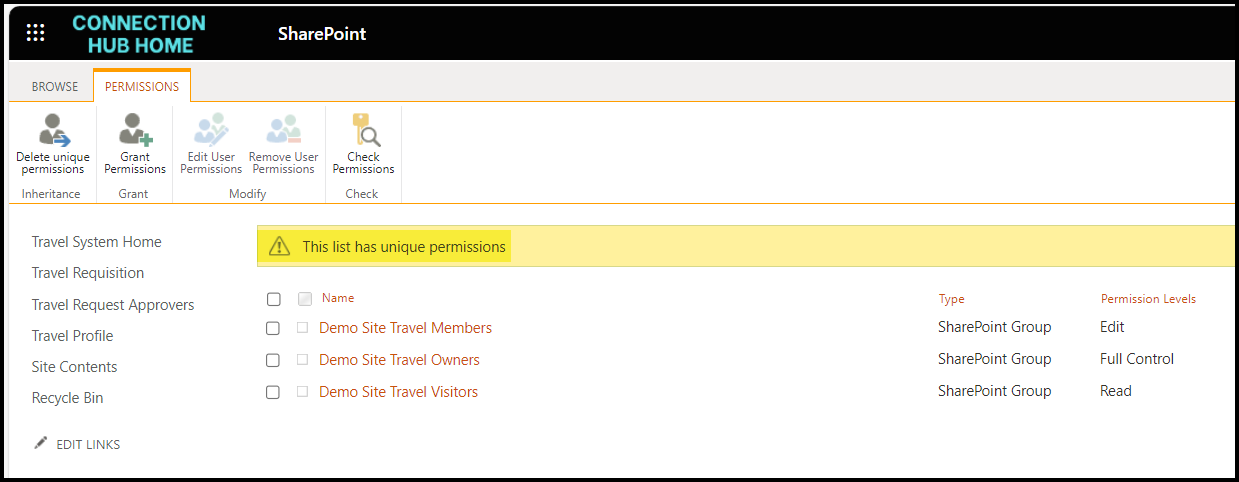Open the Demo Site Travel Owners link
The height and width of the screenshot is (482, 1239).
click(399, 360)
